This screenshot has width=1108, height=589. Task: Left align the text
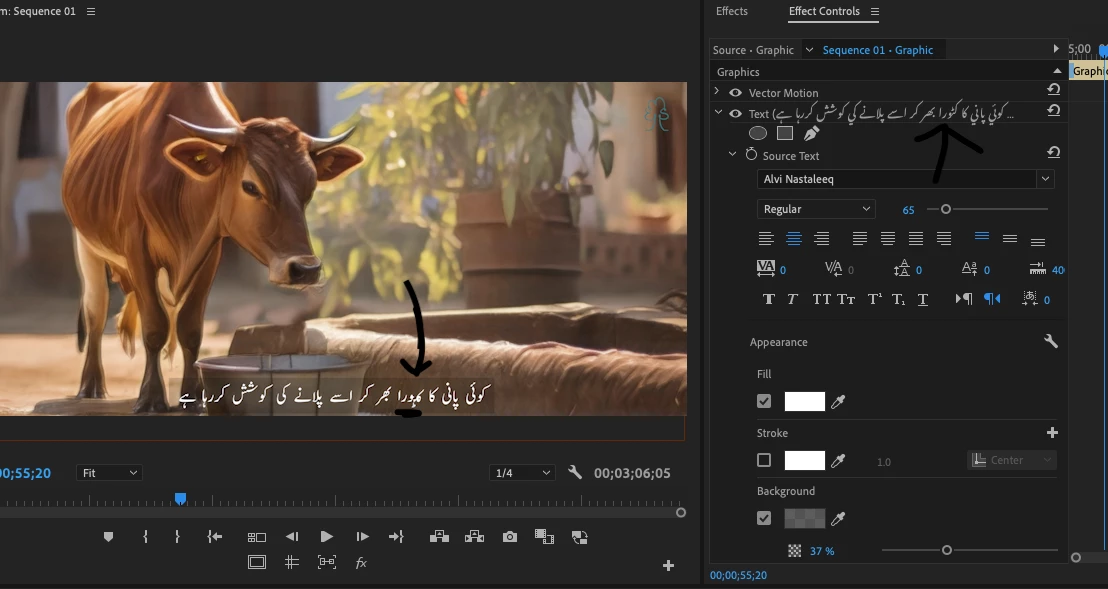766,239
